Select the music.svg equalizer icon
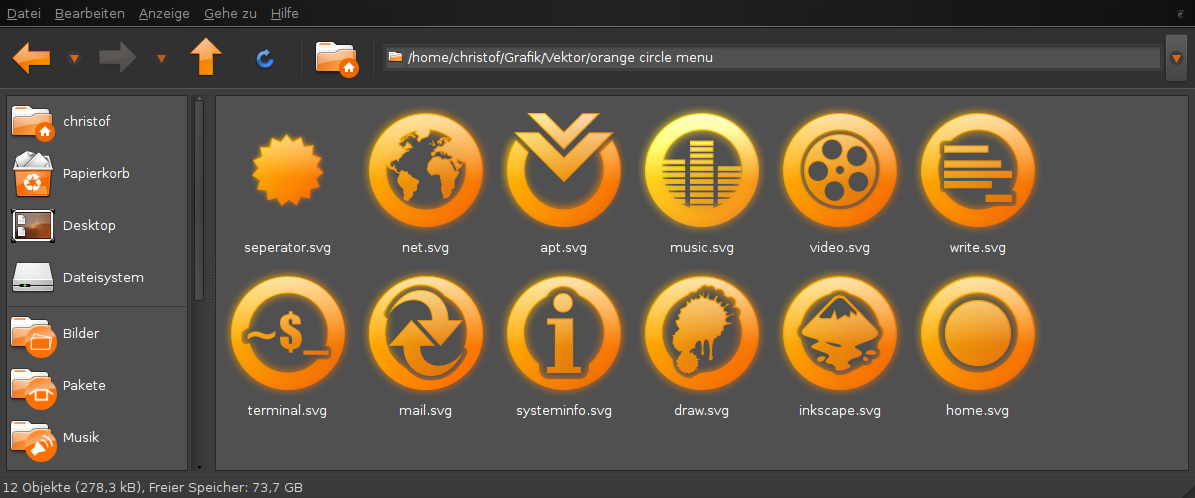 pos(702,169)
